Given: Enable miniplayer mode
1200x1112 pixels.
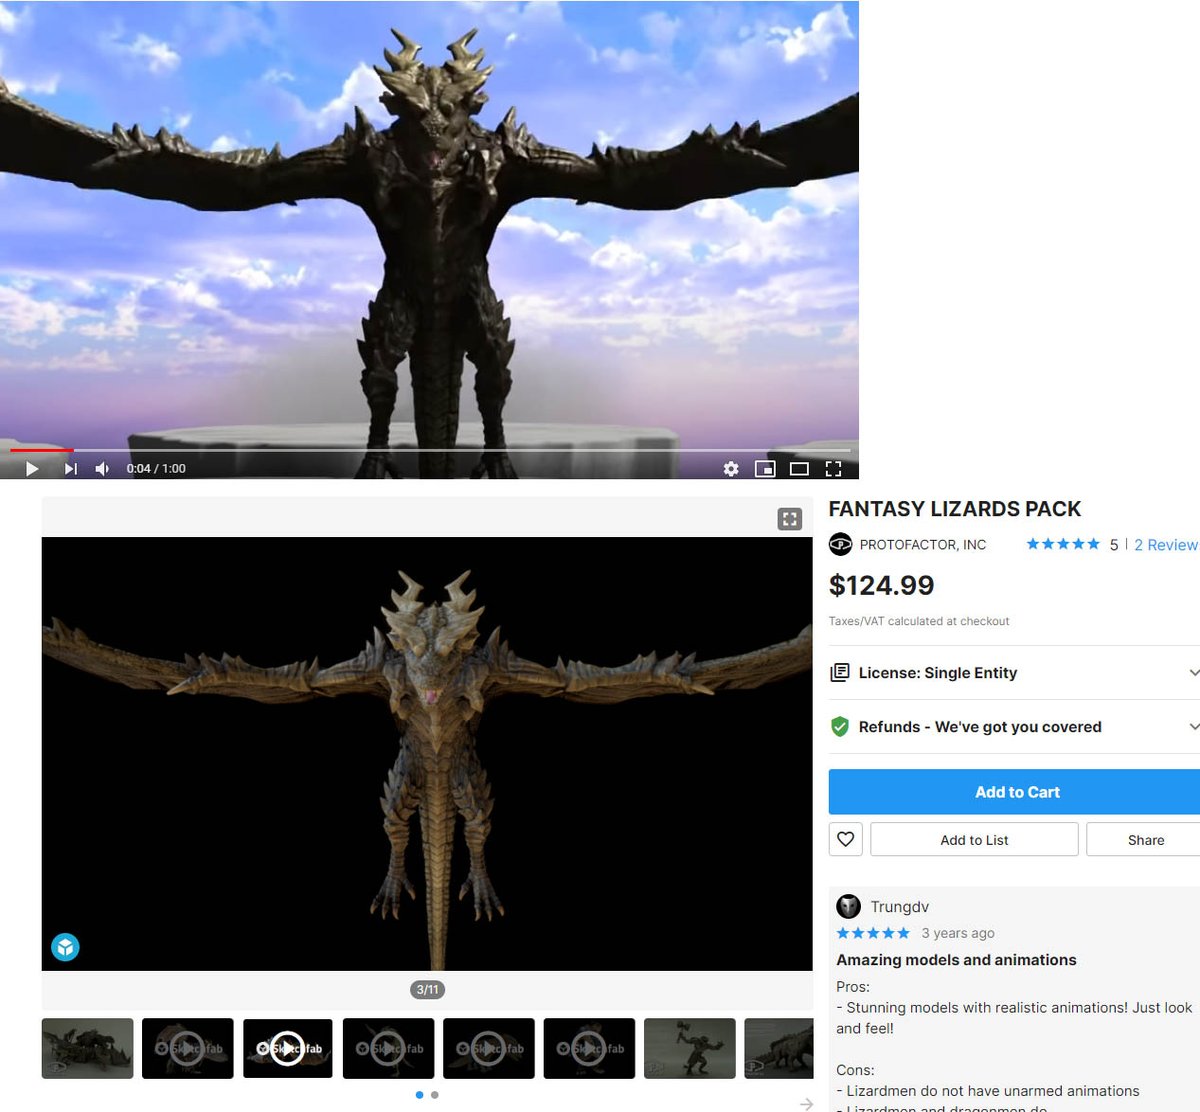Looking at the screenshot, I should 765,468.
